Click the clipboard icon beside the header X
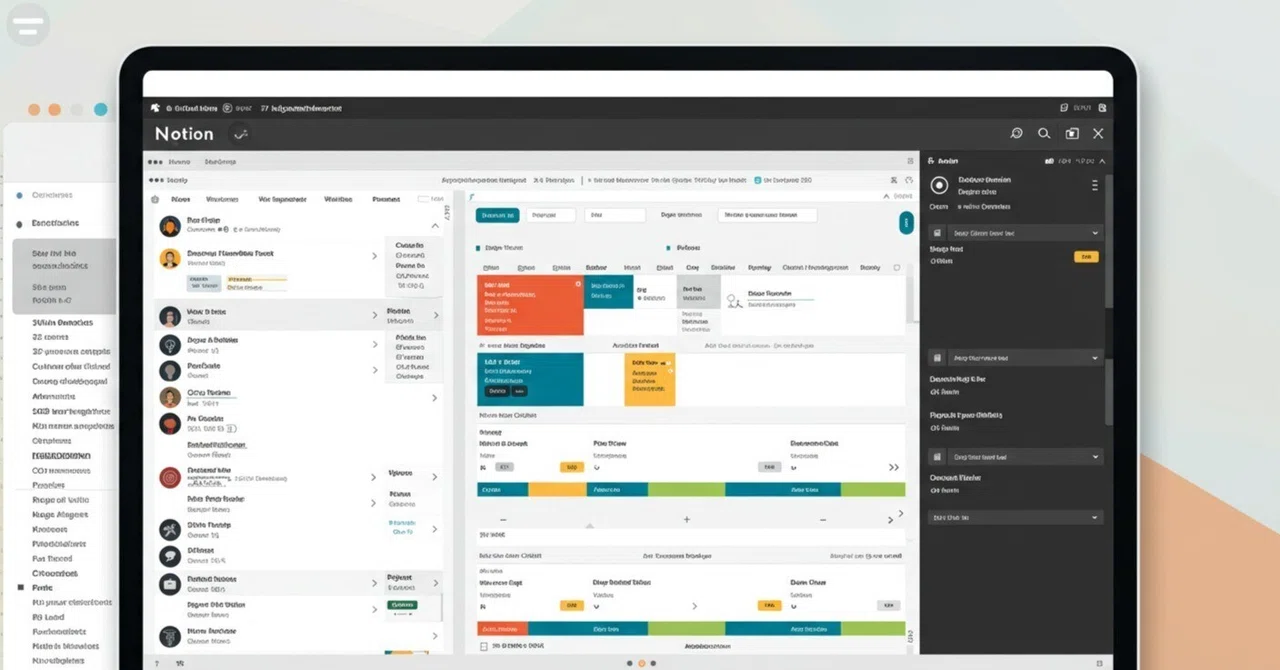Viewport: 1280px width, 670px height. (x=1072, y=133)
